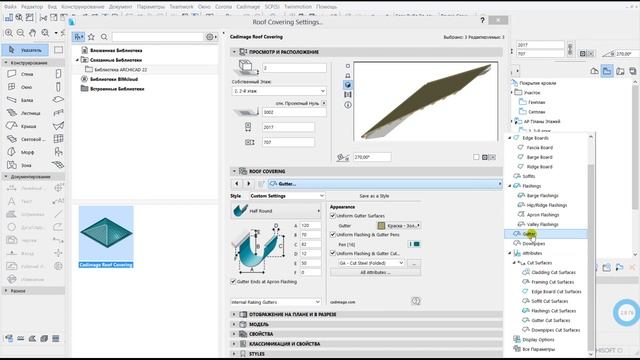640x360 pixels.
Task: Click the library search input field
Action: pos(158,37)
